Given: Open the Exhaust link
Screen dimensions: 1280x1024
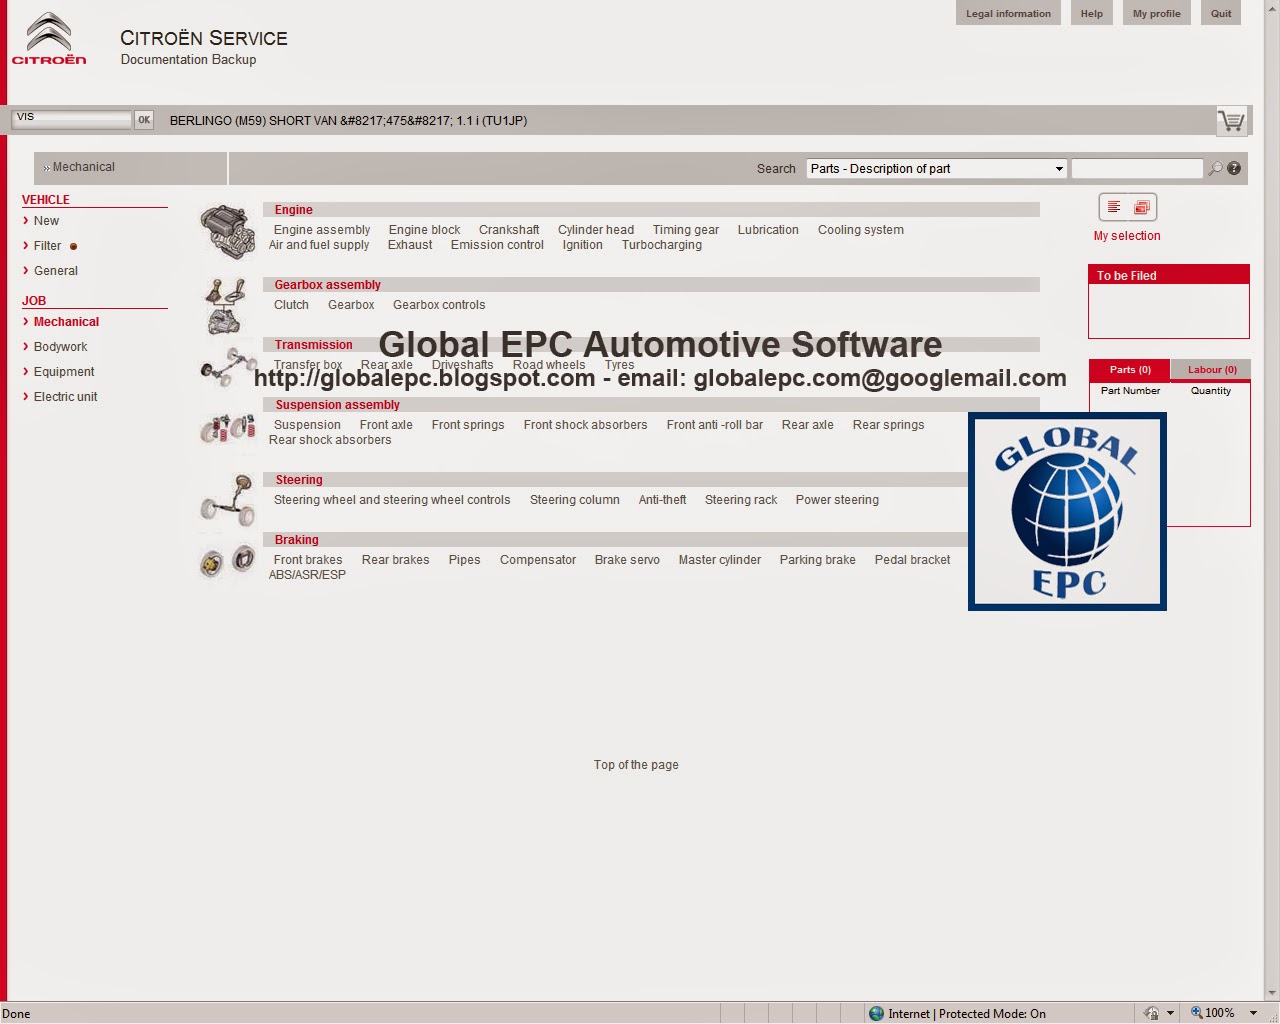Looking at the screenshot, I should tap(410, 245).
